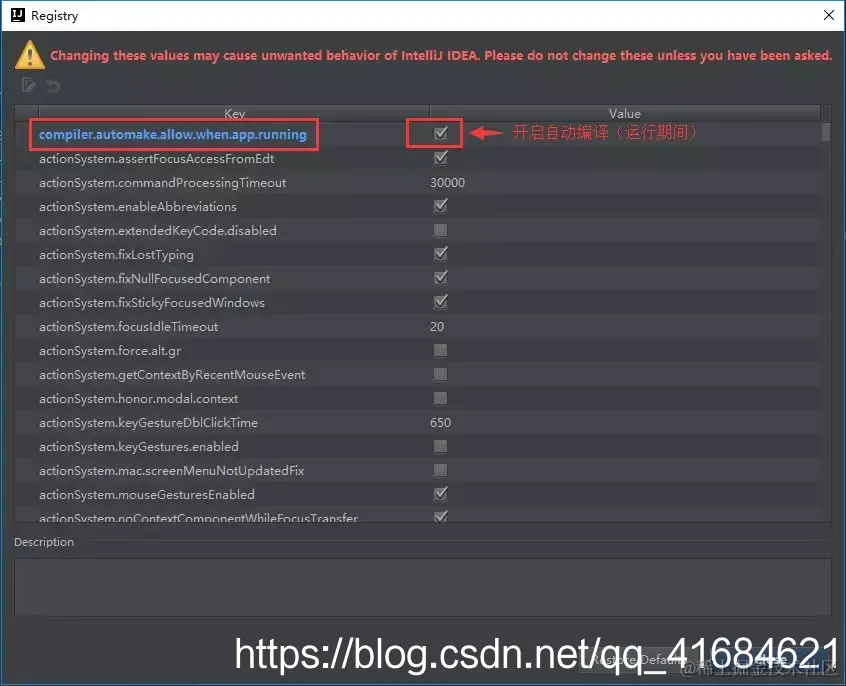The width and height of the screenshot is (846, 686).
Task: Select actionSystem.assertFocusAccessFromEdt row
Action: coord(418,159)
